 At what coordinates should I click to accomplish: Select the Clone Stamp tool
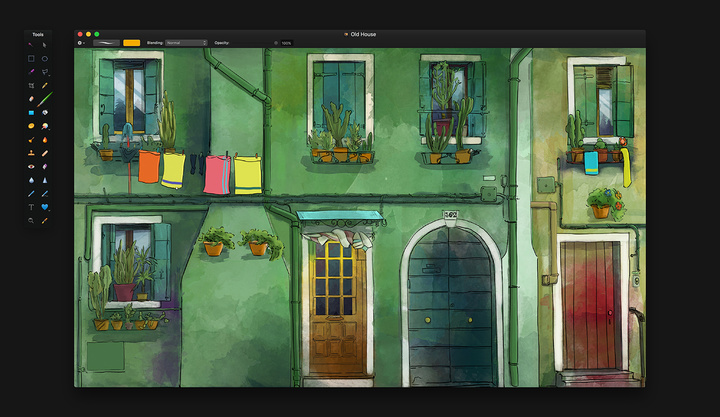coord(31,153)
